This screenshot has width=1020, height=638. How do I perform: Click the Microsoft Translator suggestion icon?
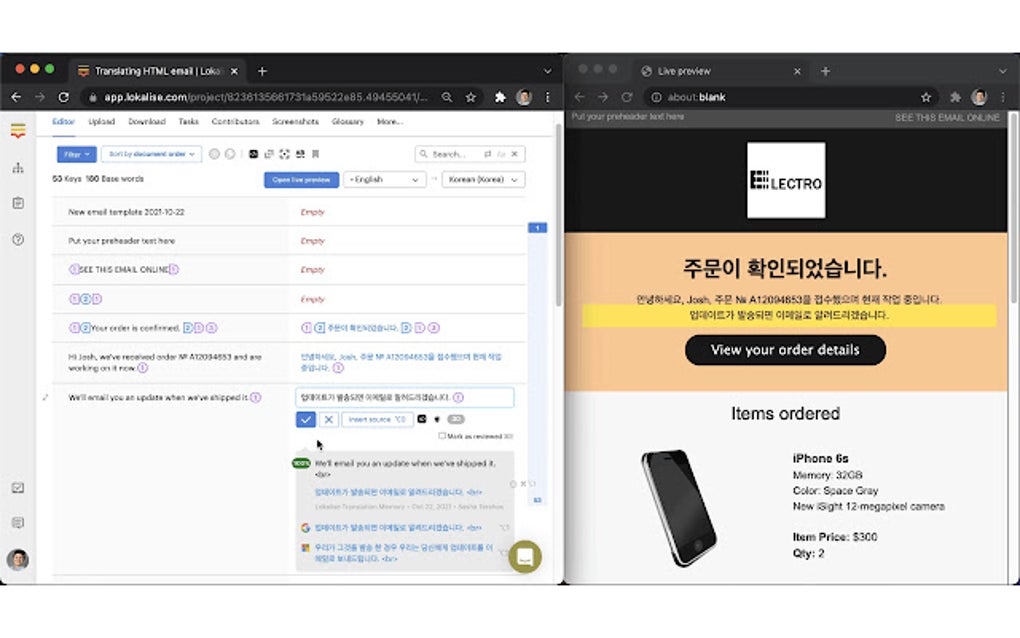pos(307,548)
